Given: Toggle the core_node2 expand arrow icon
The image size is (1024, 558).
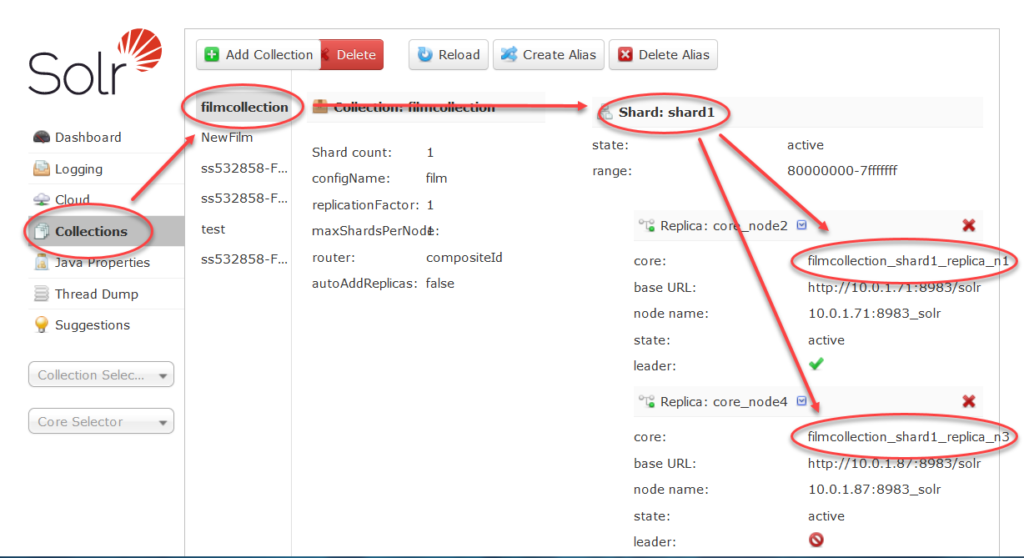Looking at the screenshot, I should (x=802, y=225).
